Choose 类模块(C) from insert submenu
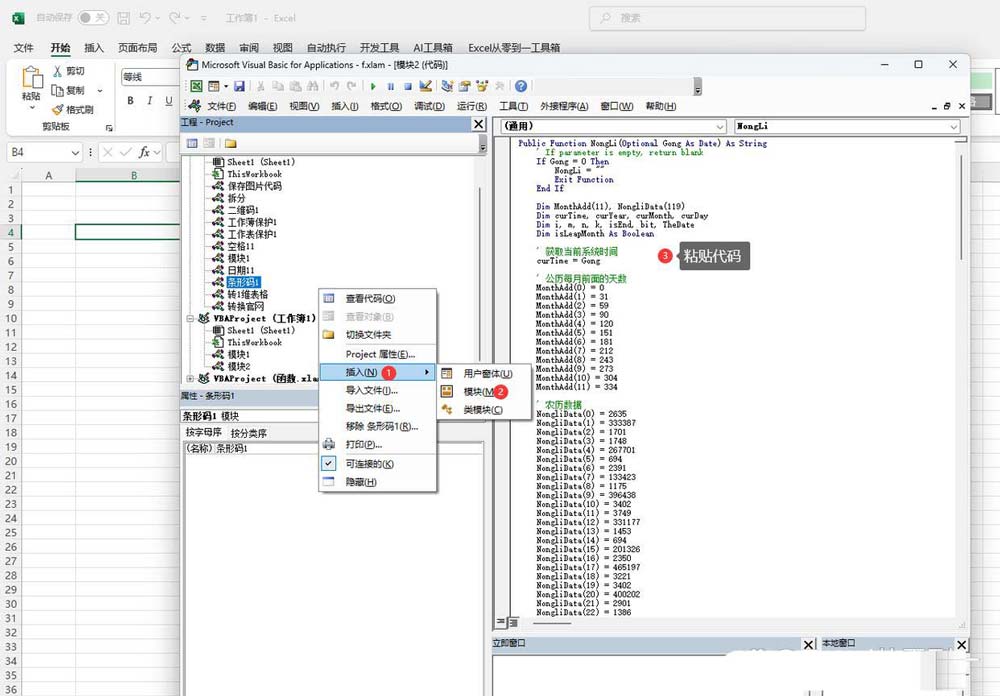 coord(484,410)
